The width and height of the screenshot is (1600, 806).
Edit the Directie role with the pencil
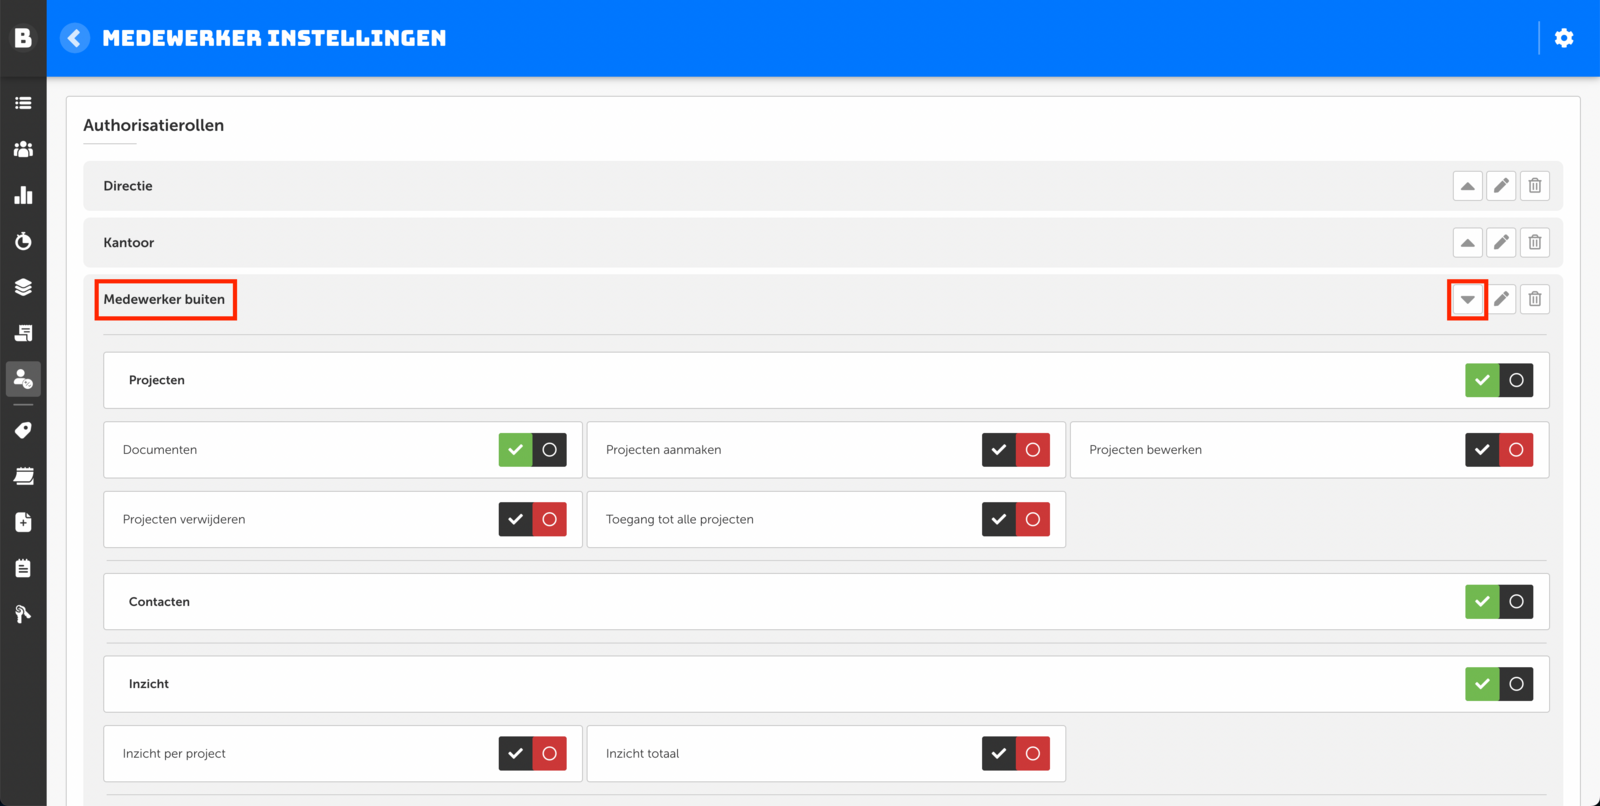[1501, 186]
